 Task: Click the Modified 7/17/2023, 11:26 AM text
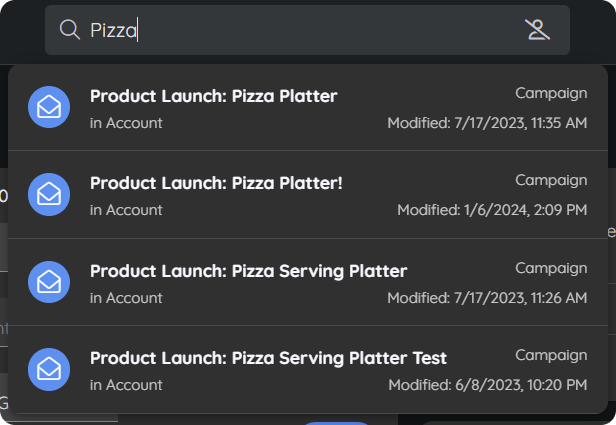(487, 298)
